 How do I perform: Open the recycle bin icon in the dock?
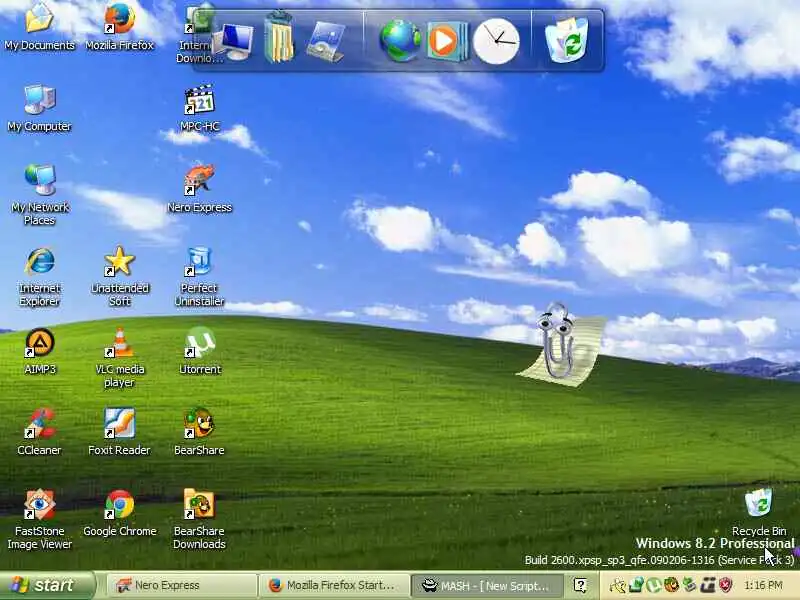[x=566, y=40]
